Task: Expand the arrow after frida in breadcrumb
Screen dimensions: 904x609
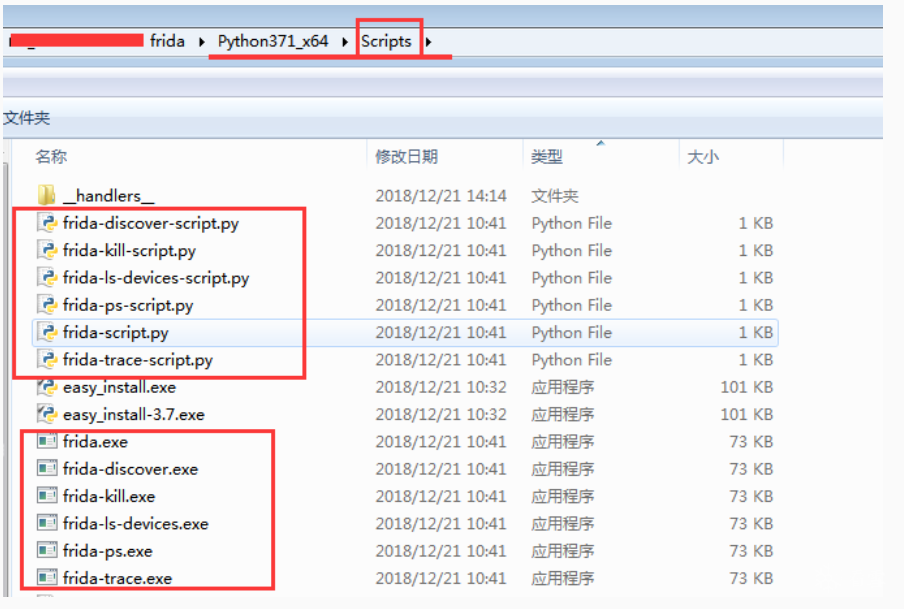Action: (x=201, y=42)
